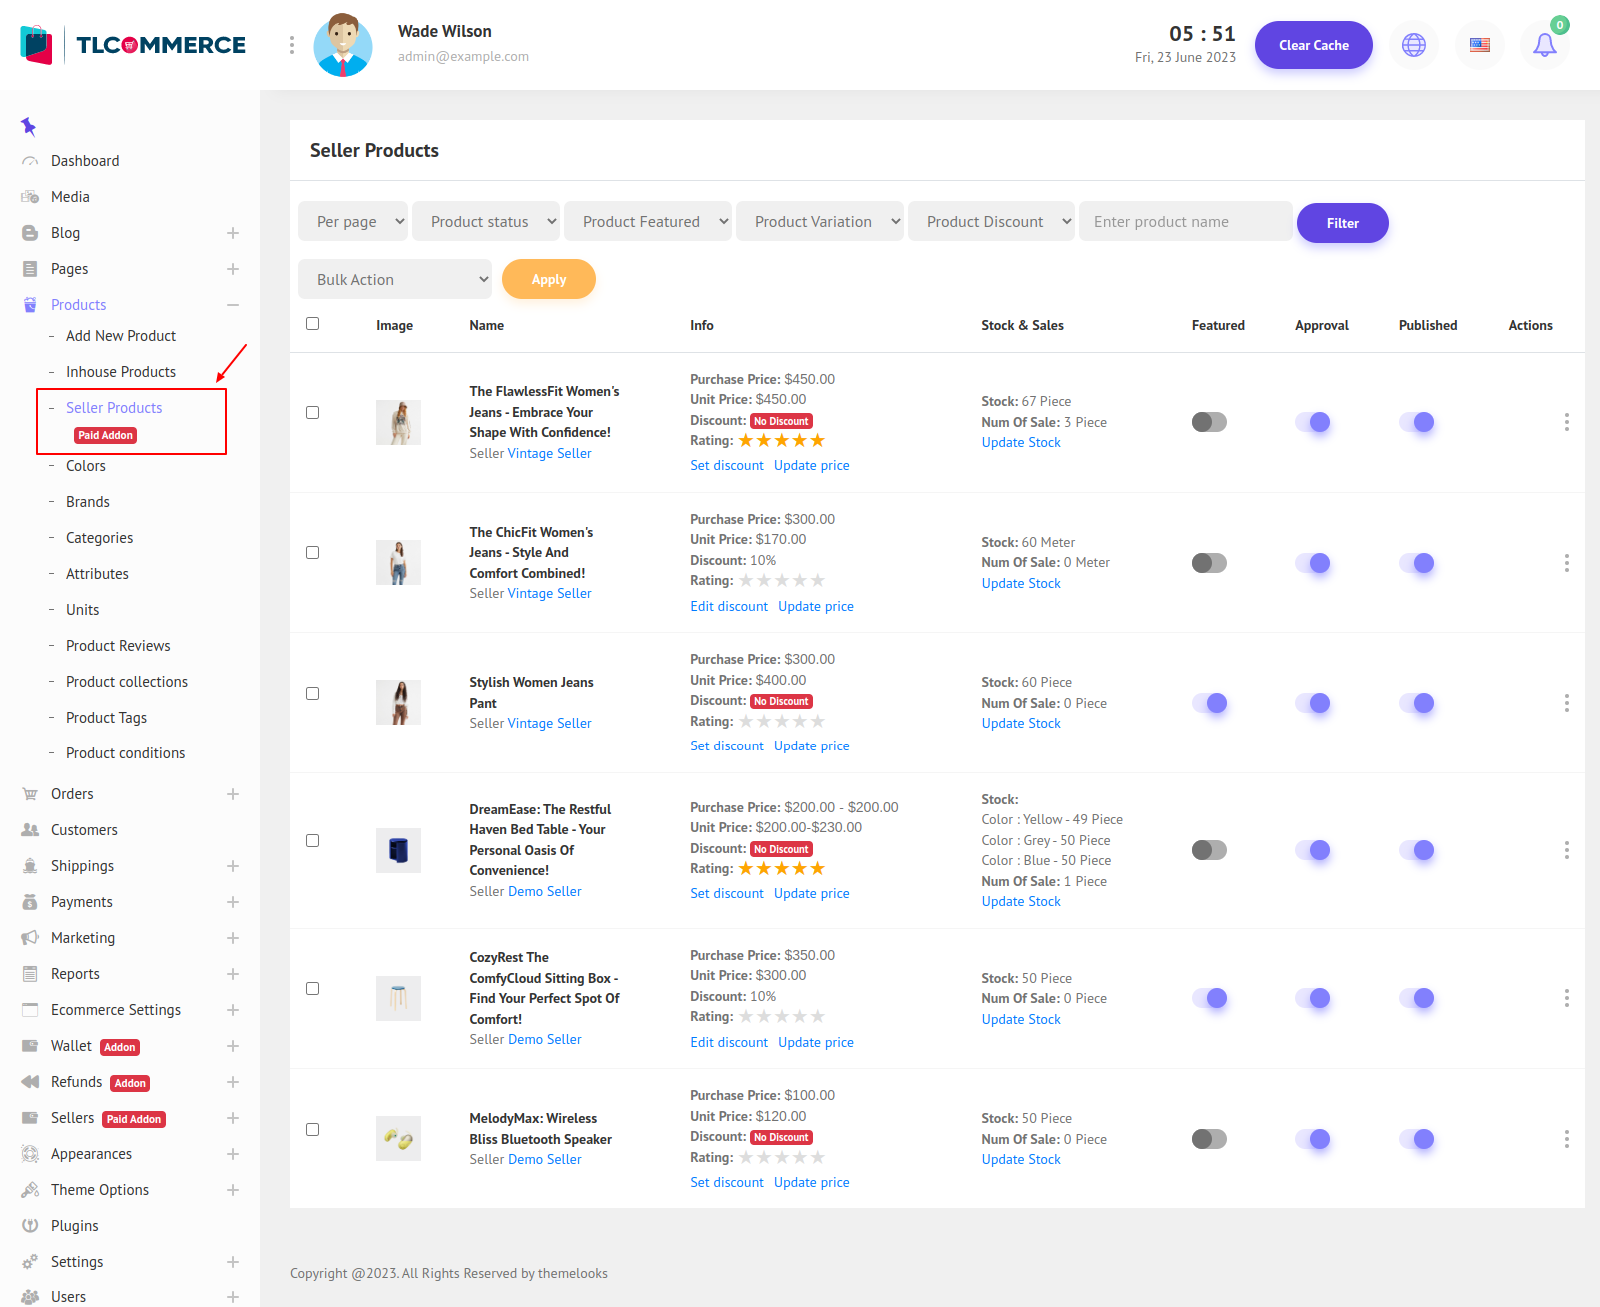This screenshot has width=1600, height=1307.
Task: Open the Bulk Action dropdown
Action: tap(395, 280)
